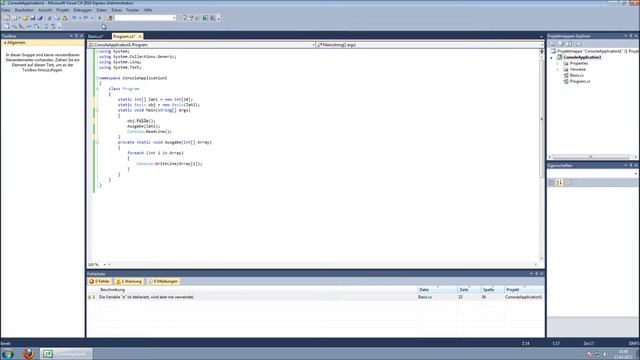Screen dimensions: 640x360
Task: Collapse the ConsoleApplication1 project node
Action: click(x=551, y=58)
